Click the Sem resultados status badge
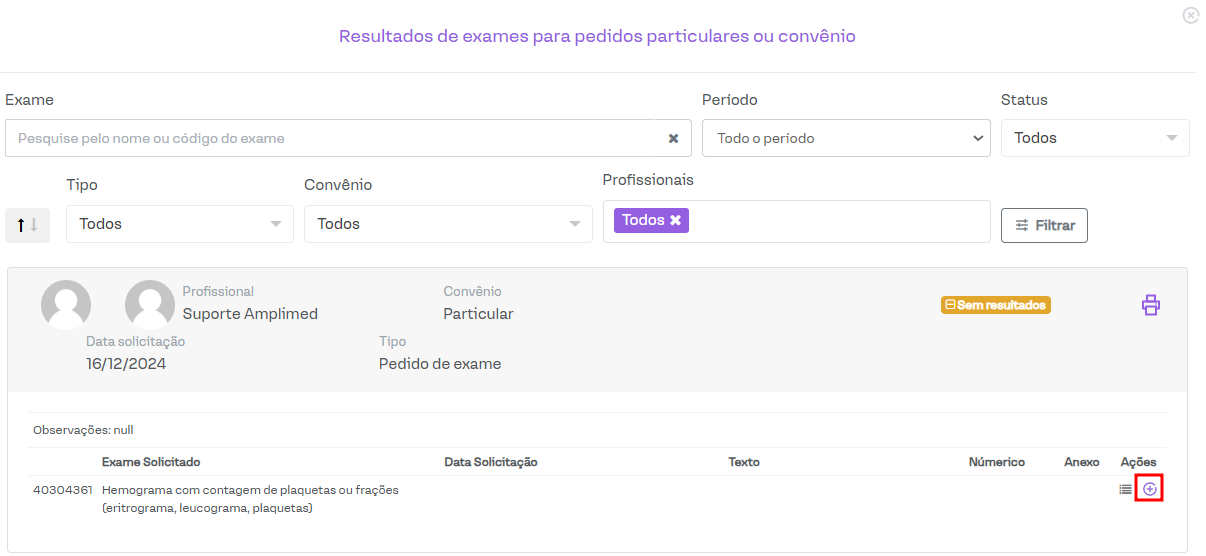 [x=995, y=305]
